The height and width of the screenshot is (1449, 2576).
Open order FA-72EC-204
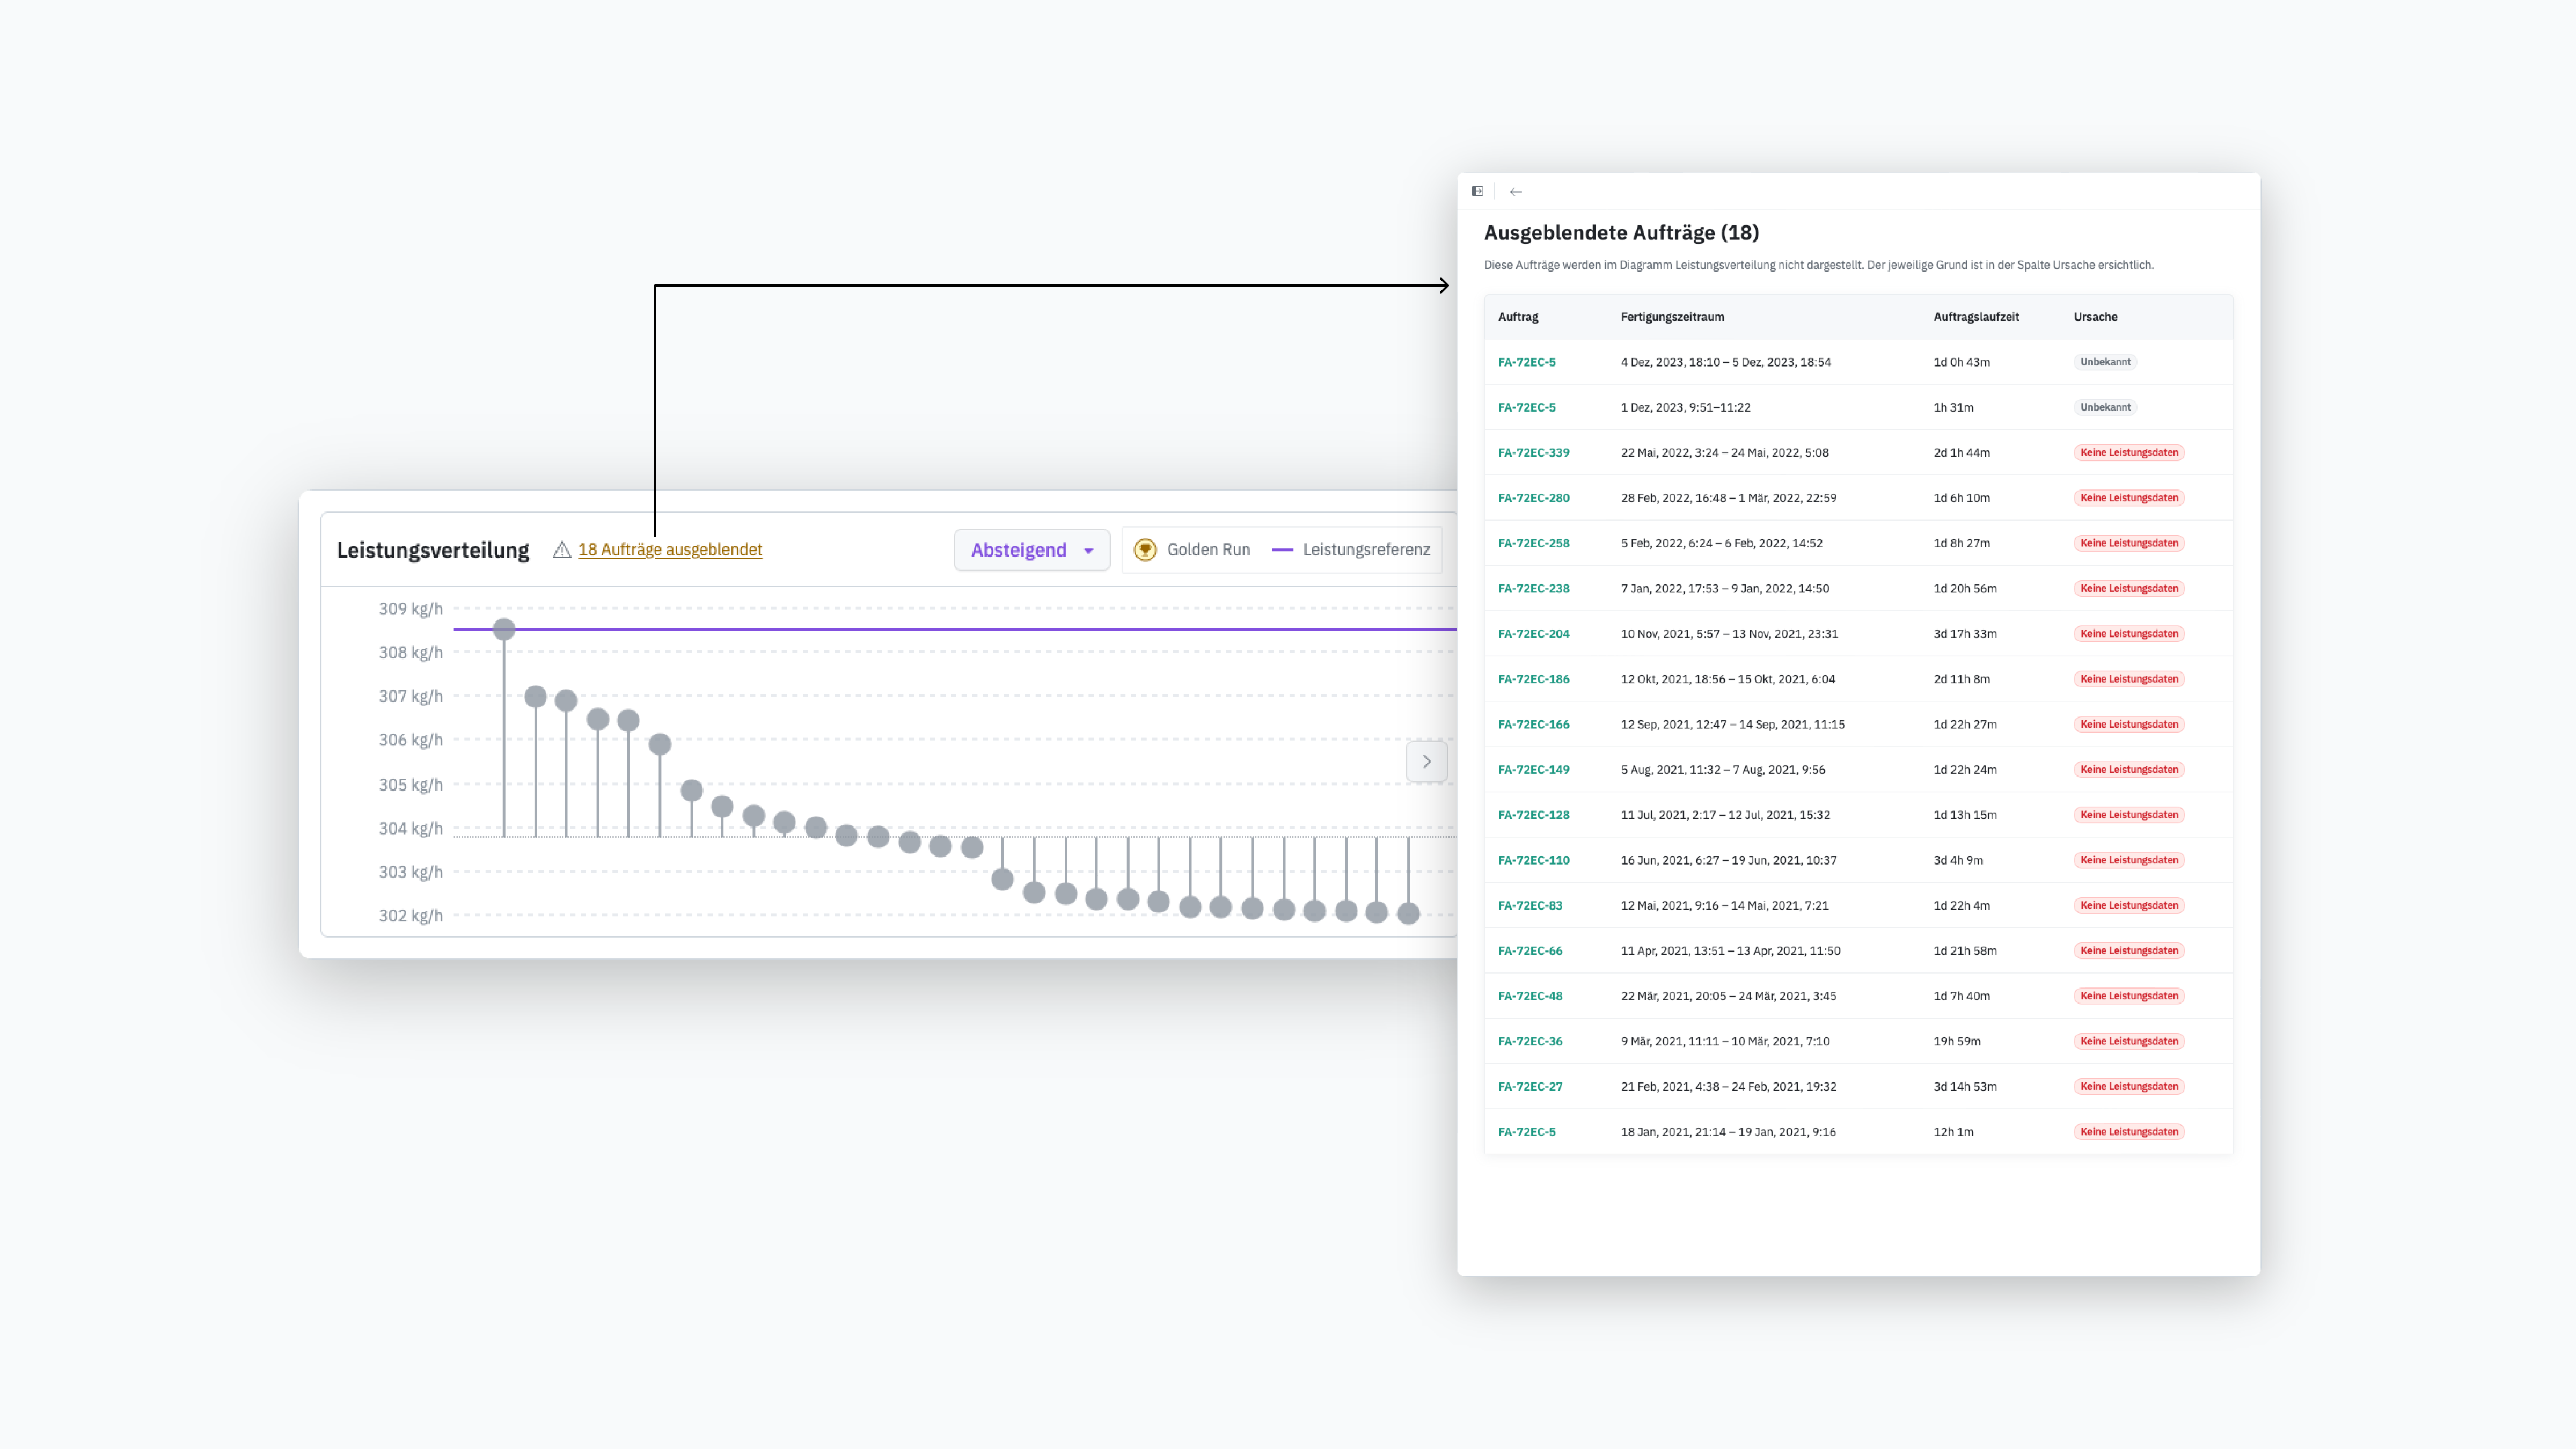1533,634
